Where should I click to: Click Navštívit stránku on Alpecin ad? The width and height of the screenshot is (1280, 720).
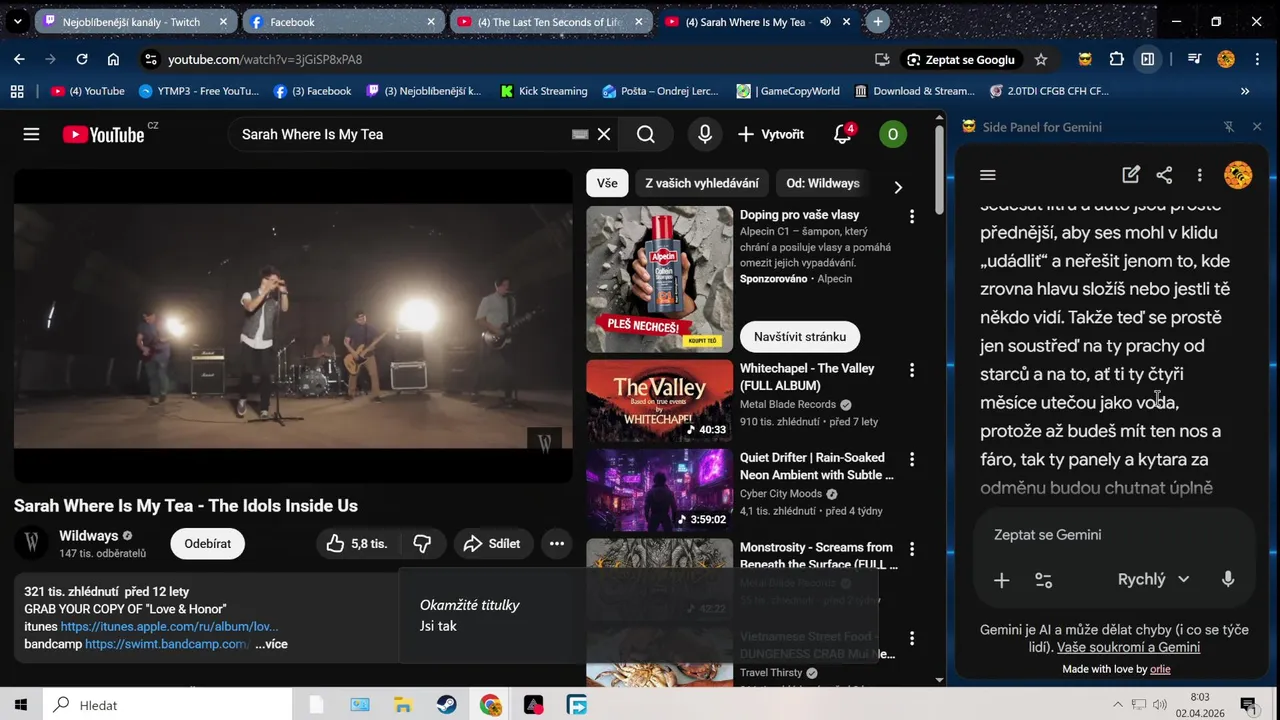pyautogui.click(x=800, y=336)
